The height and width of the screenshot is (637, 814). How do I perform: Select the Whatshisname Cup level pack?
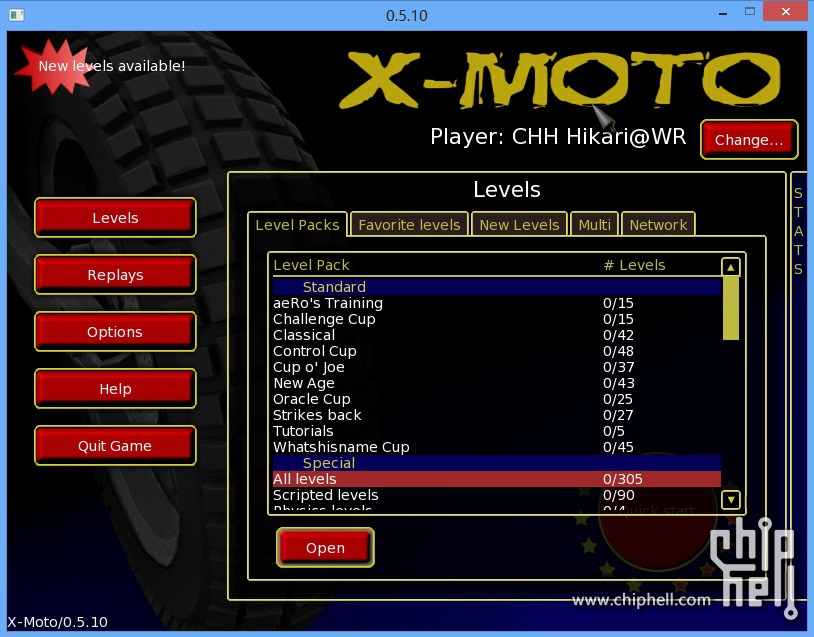coord(497,448)
